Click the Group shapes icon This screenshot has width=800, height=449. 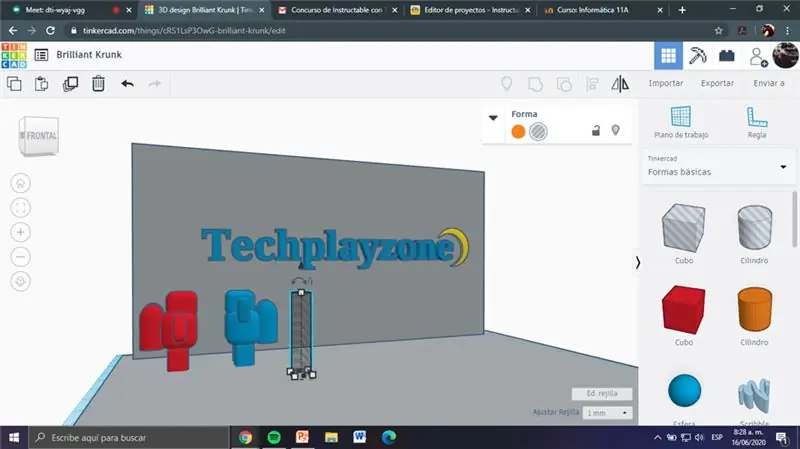coord(535,84)
